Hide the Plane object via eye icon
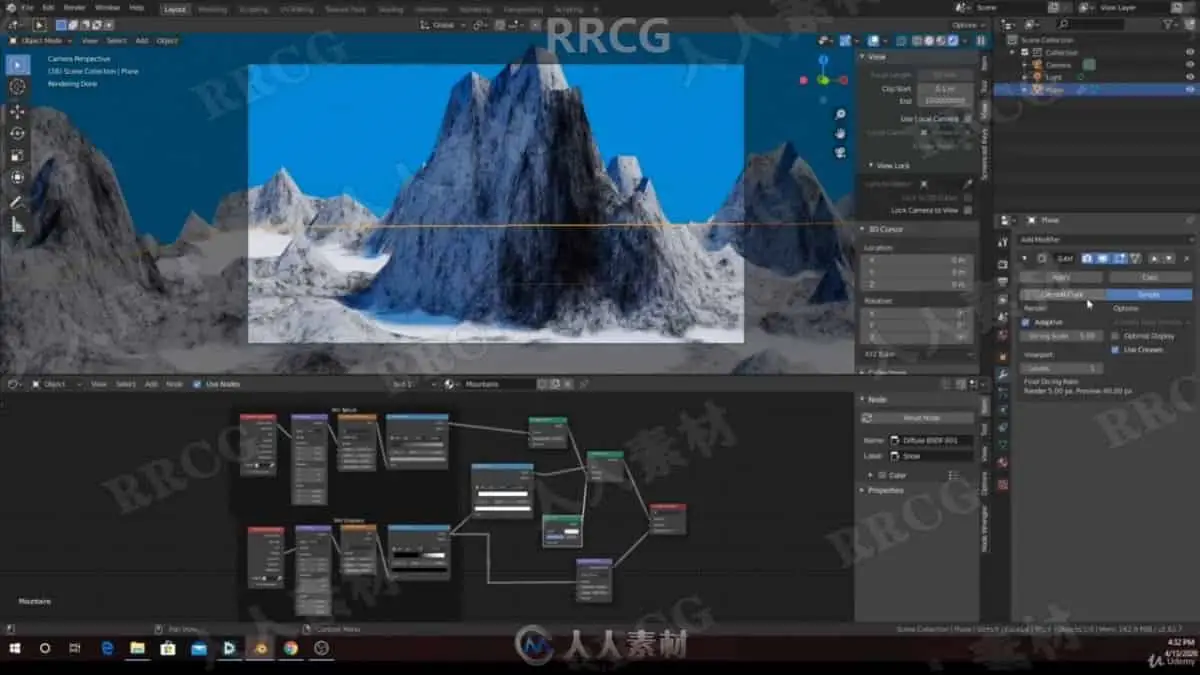Image resolution: width=1200 pixels, height=675 pixels. [x=1190, y=89]
